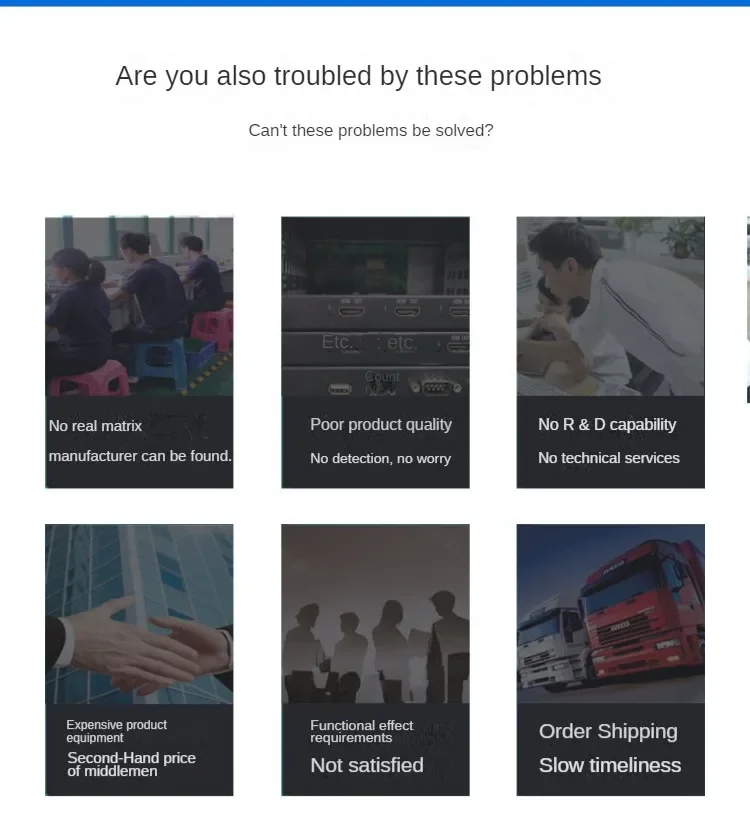Click 'No detection, no worry' text

coord(381,459)
